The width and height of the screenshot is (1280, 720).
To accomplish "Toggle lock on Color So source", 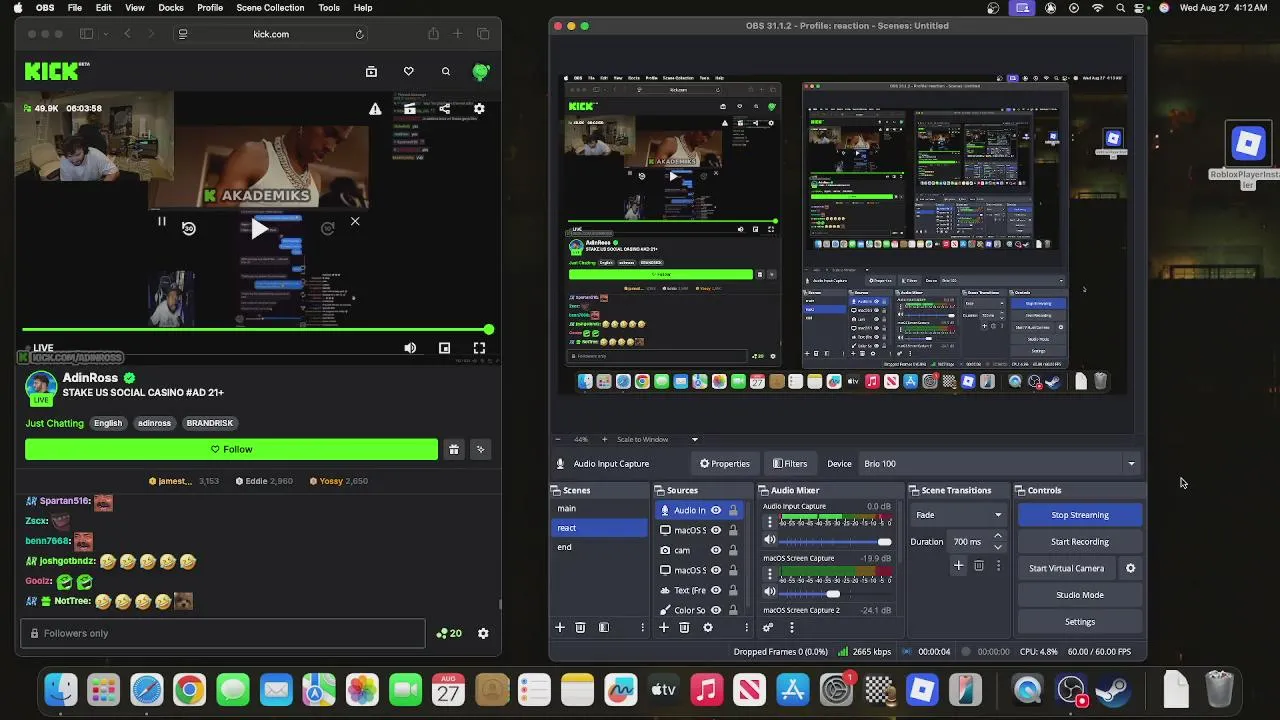I will [733, 610].
